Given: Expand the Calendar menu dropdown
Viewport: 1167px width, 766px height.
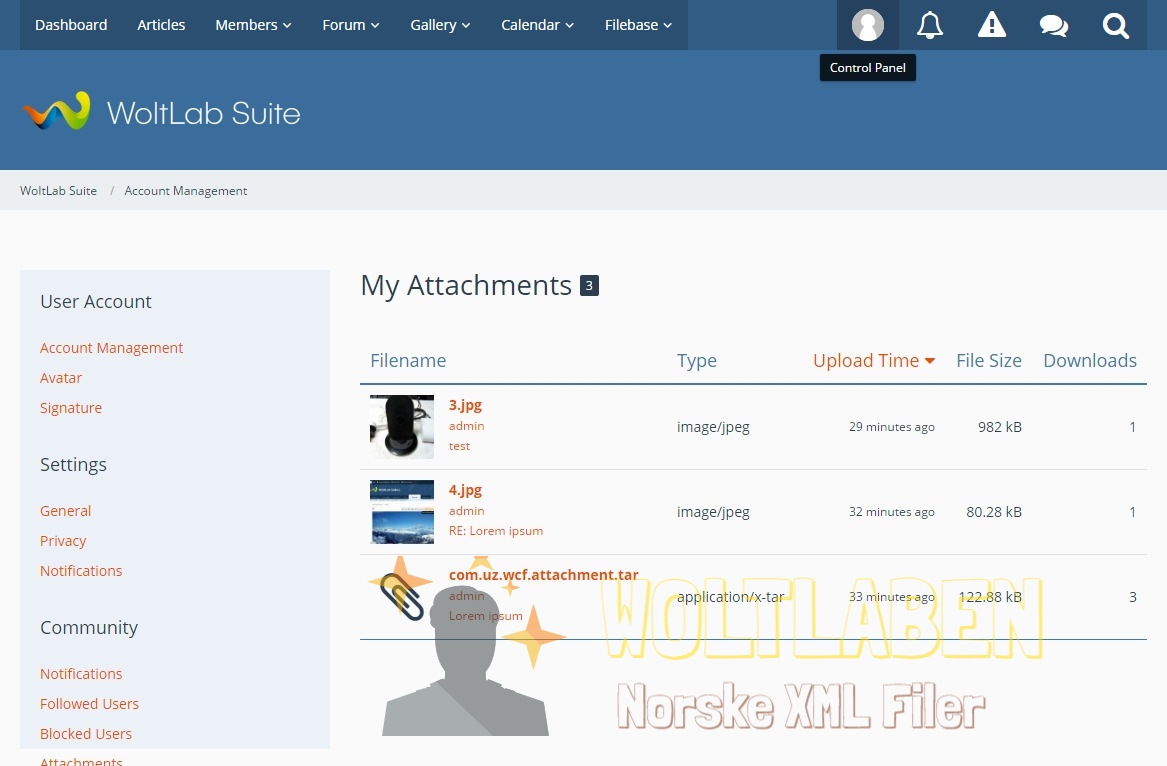Looking at the screenshot, I should coord(537,25).
